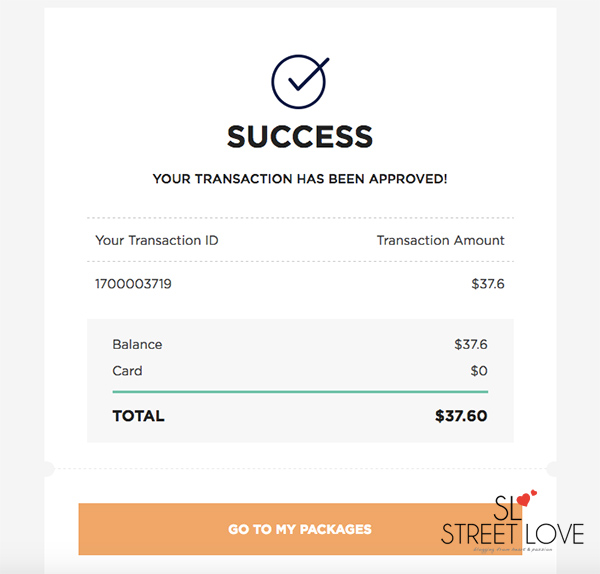Click the Street Love watermark logo
This screenshot has width=600, height=574.
(512, 522)
